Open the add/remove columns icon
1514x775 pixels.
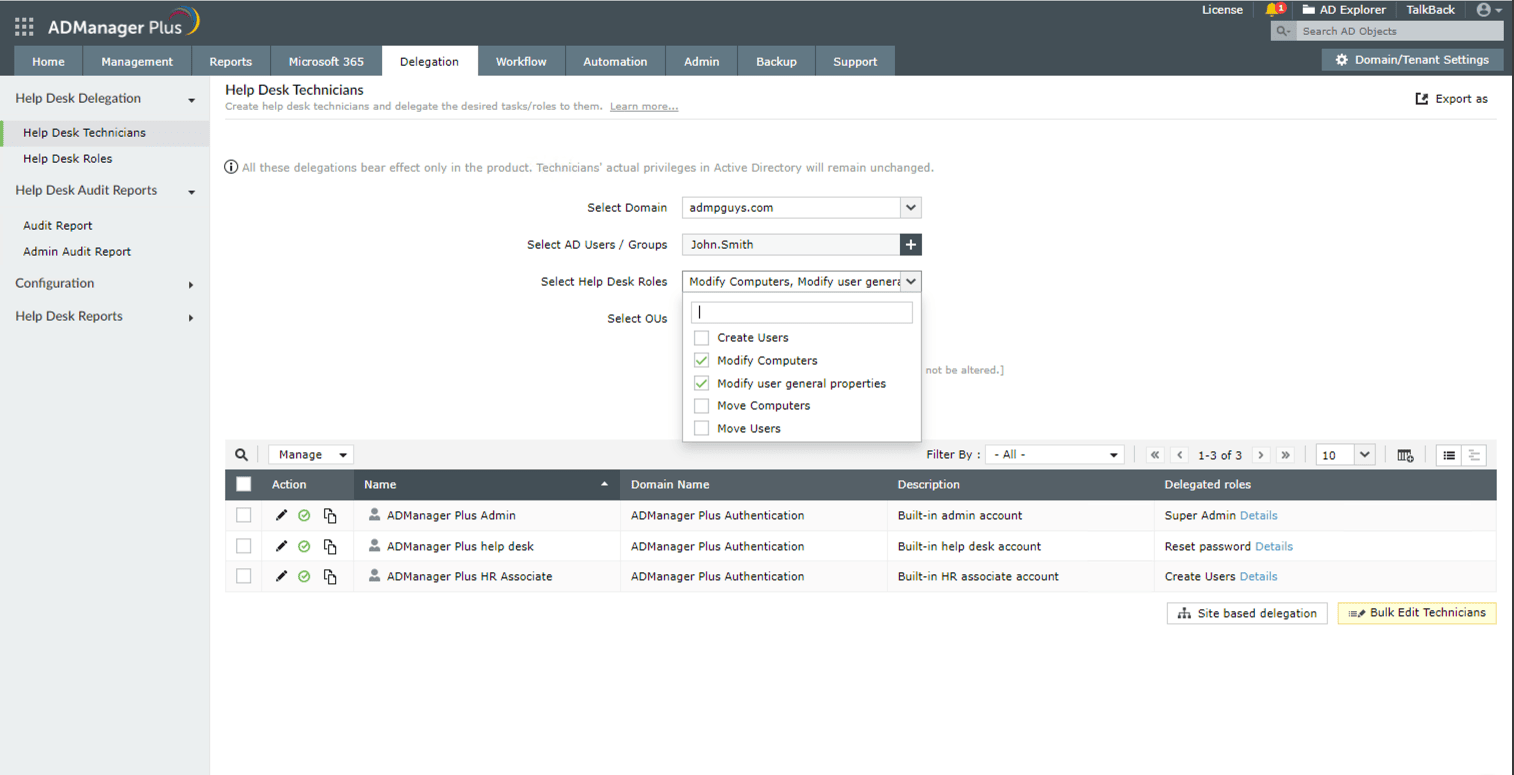tap(1405, 455)
